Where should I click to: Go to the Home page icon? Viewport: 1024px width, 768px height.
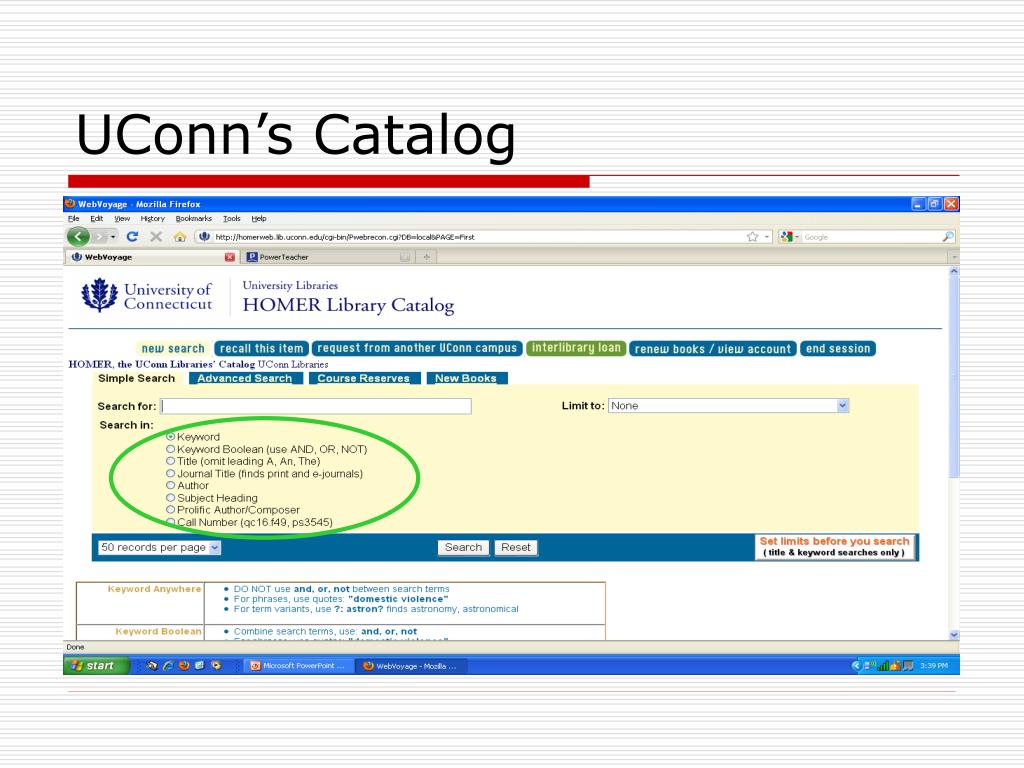click(180, 237)
